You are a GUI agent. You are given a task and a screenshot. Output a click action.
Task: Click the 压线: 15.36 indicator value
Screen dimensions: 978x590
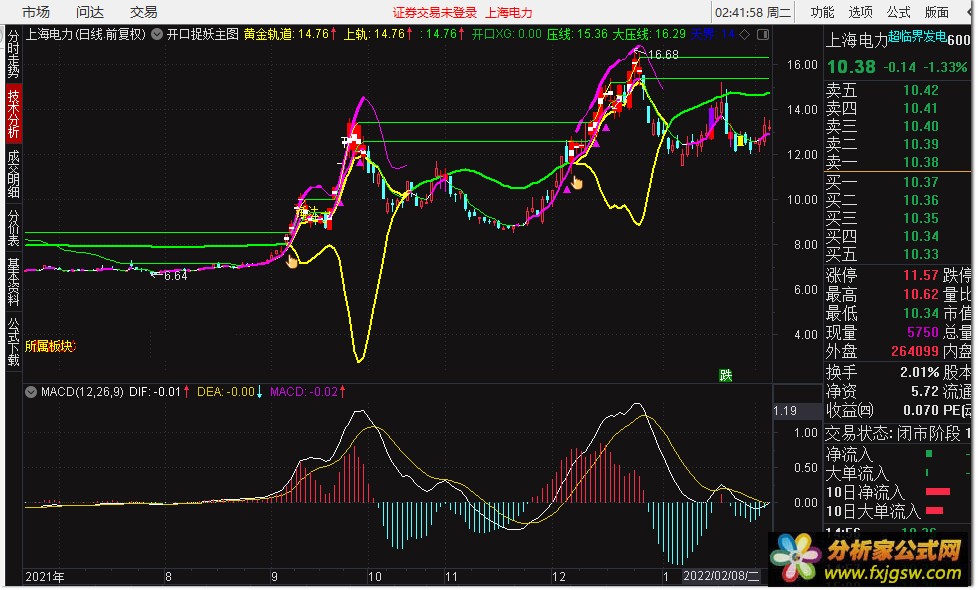pos(577,34)
